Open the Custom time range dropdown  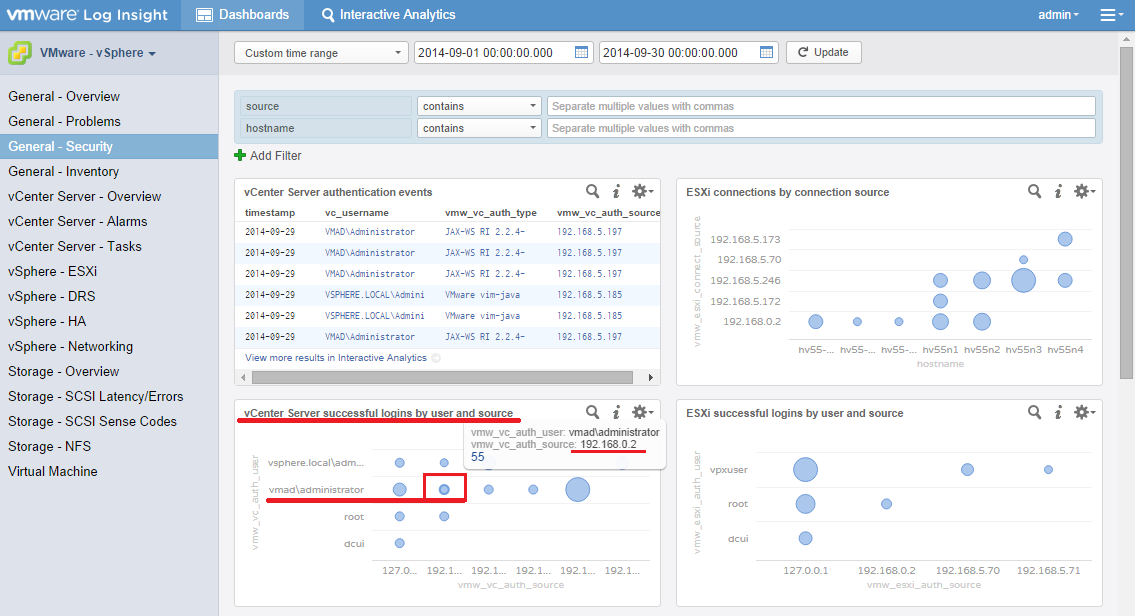(321, 53)
